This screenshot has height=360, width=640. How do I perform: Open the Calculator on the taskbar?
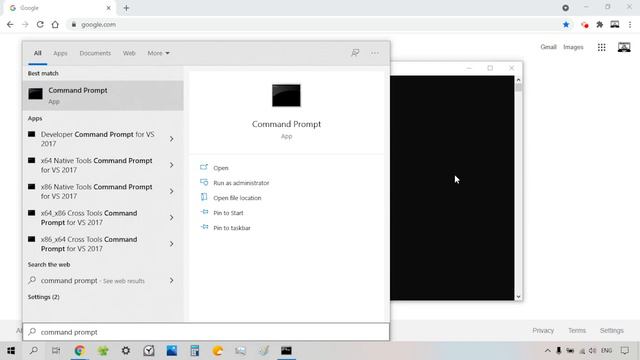point(195,351)
